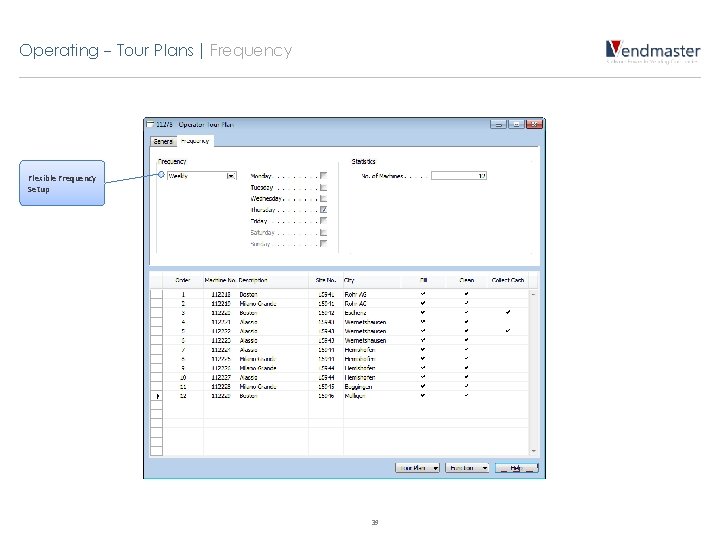Click the Site No. column header

[326, 280]
